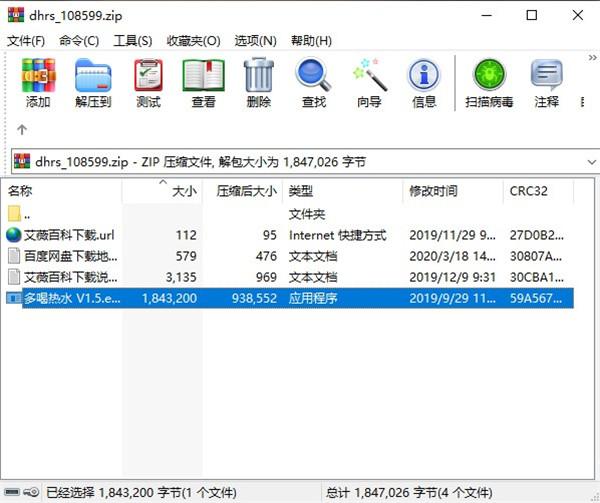Open the 选项(N) menu

coord(255,41)
